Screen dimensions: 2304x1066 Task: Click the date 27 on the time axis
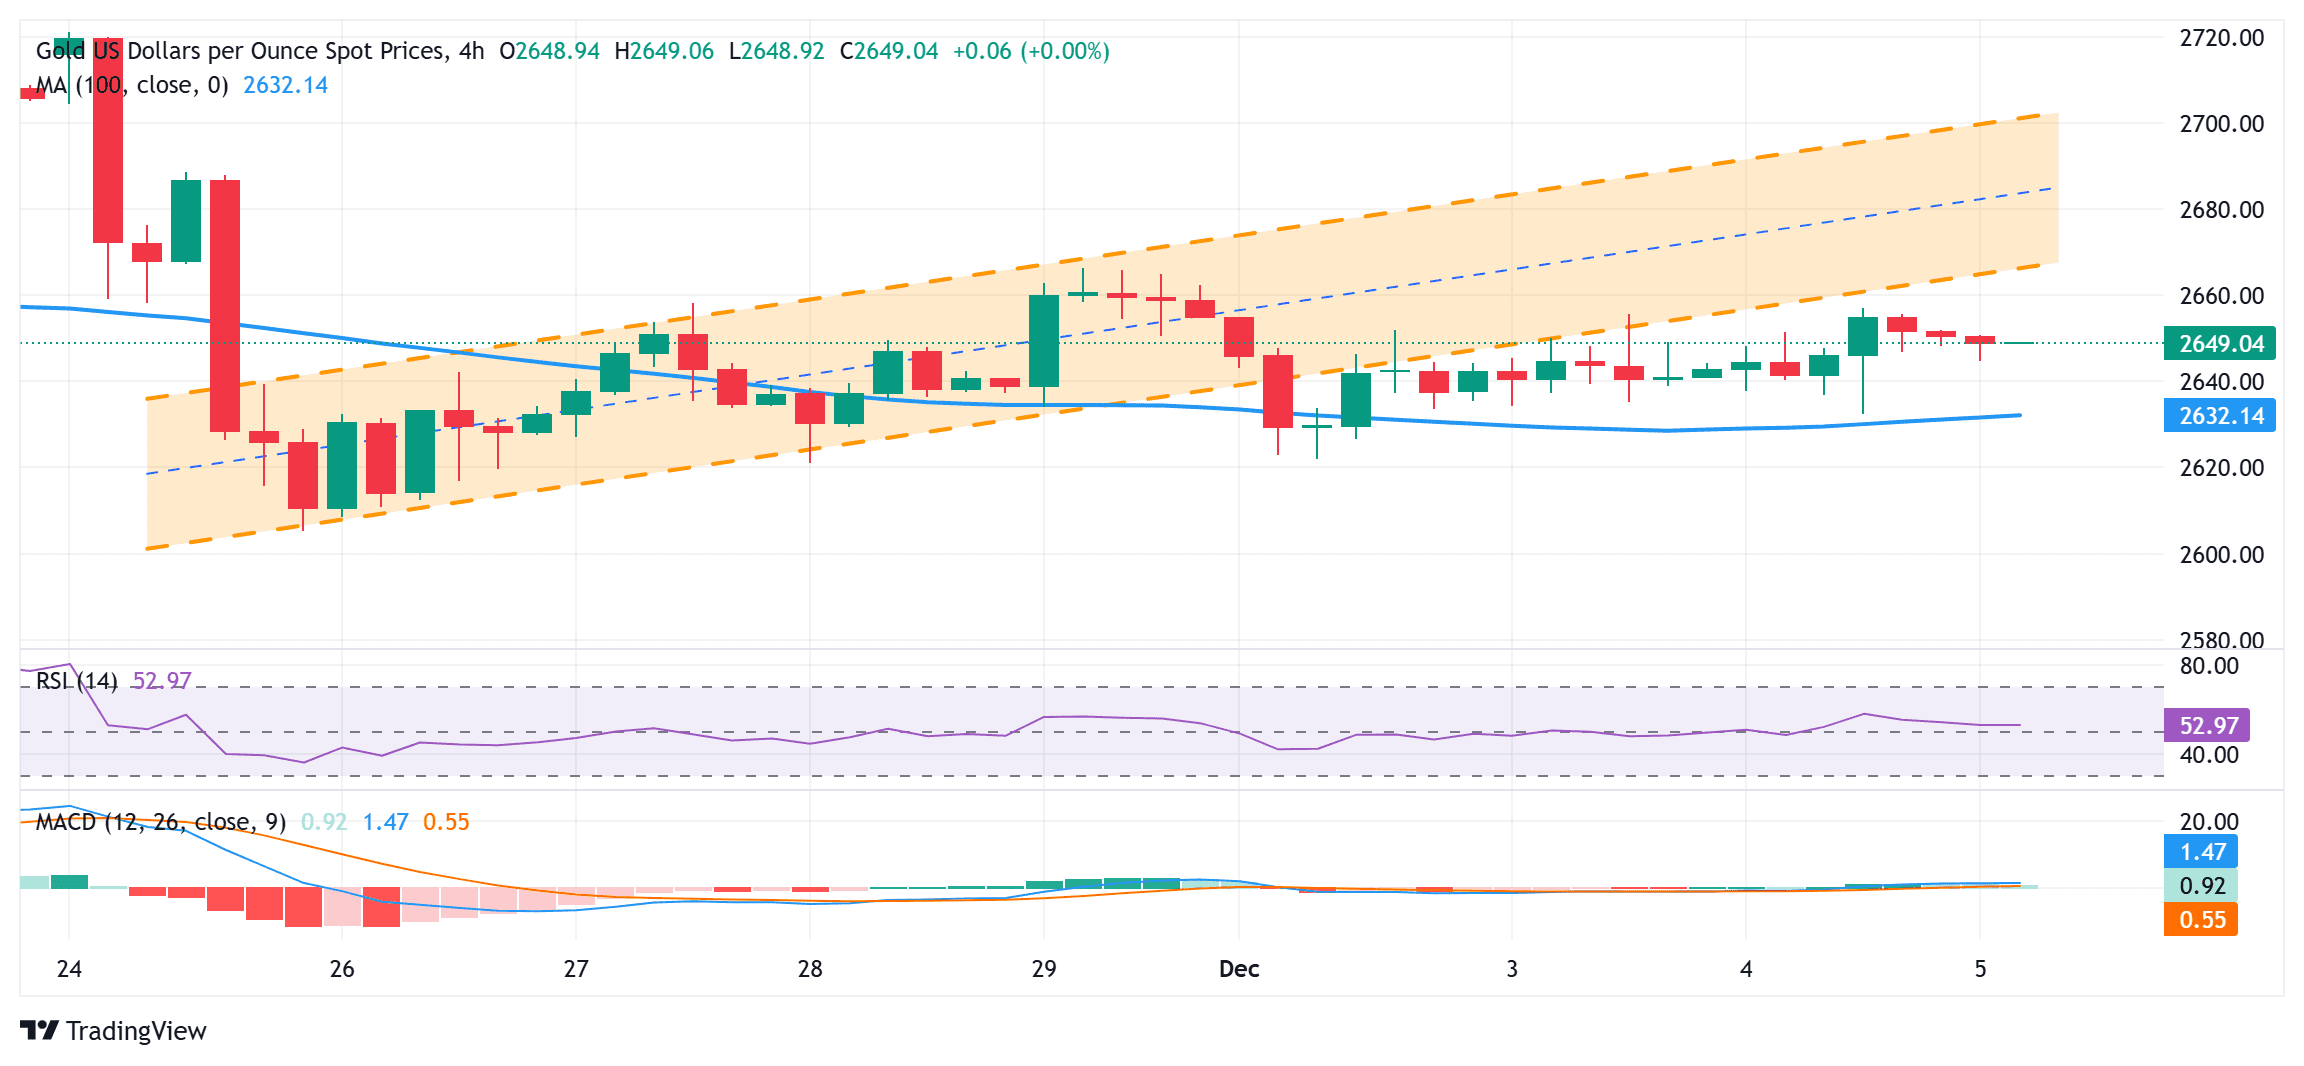[x=576, y=969]
